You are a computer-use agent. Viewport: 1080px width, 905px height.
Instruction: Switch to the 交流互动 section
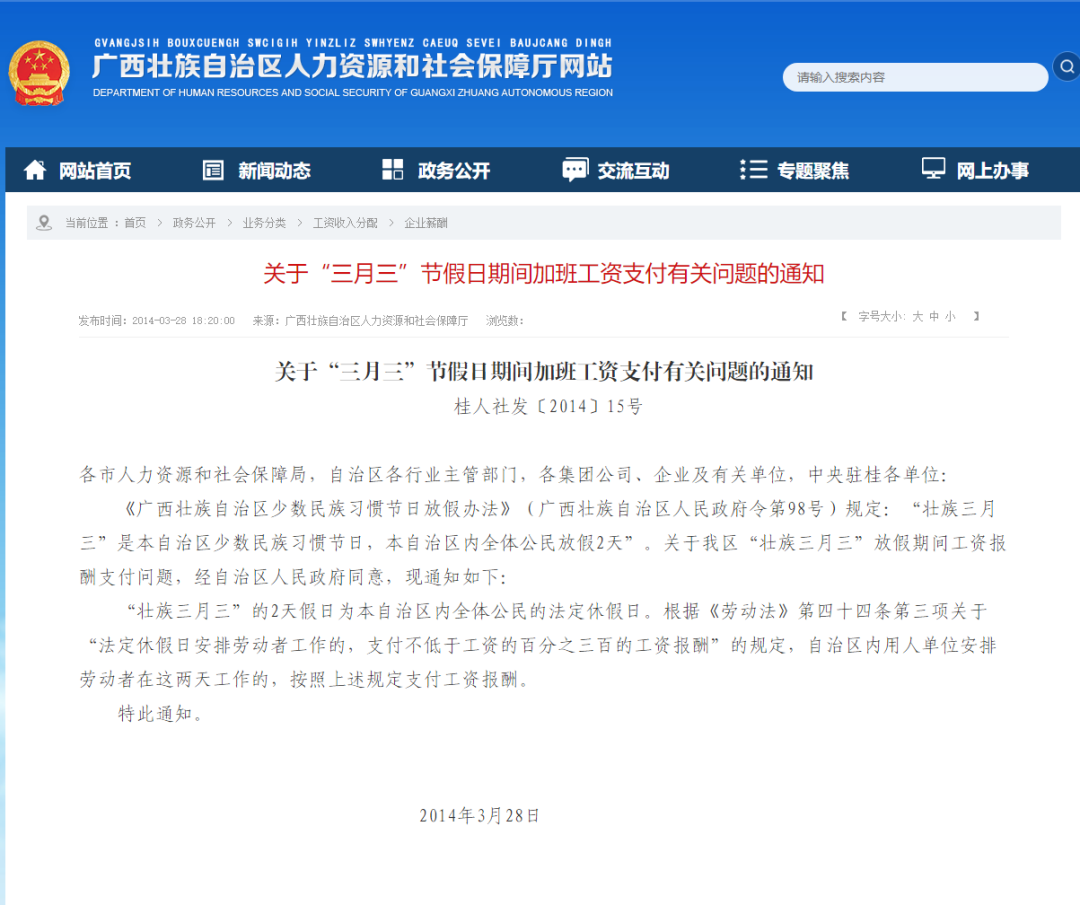click(x=631, y=170)
